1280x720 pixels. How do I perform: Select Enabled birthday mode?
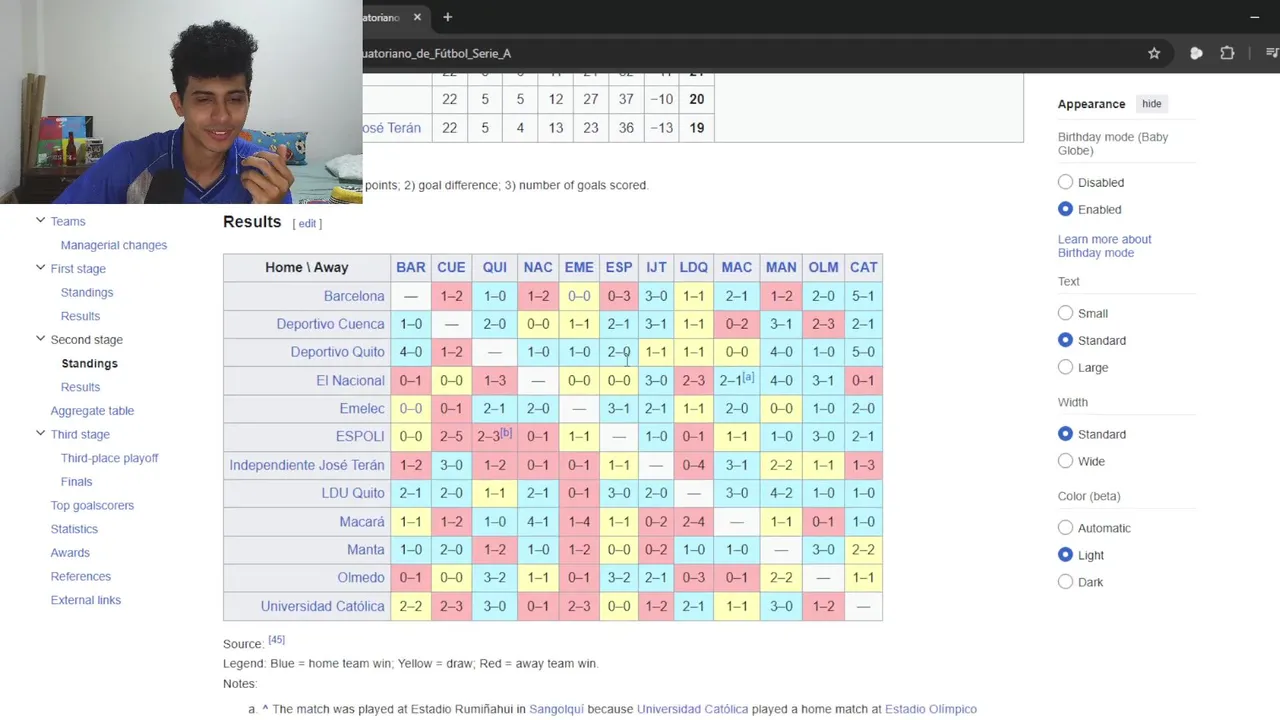pyautogui.click(x=1065, y=209)
